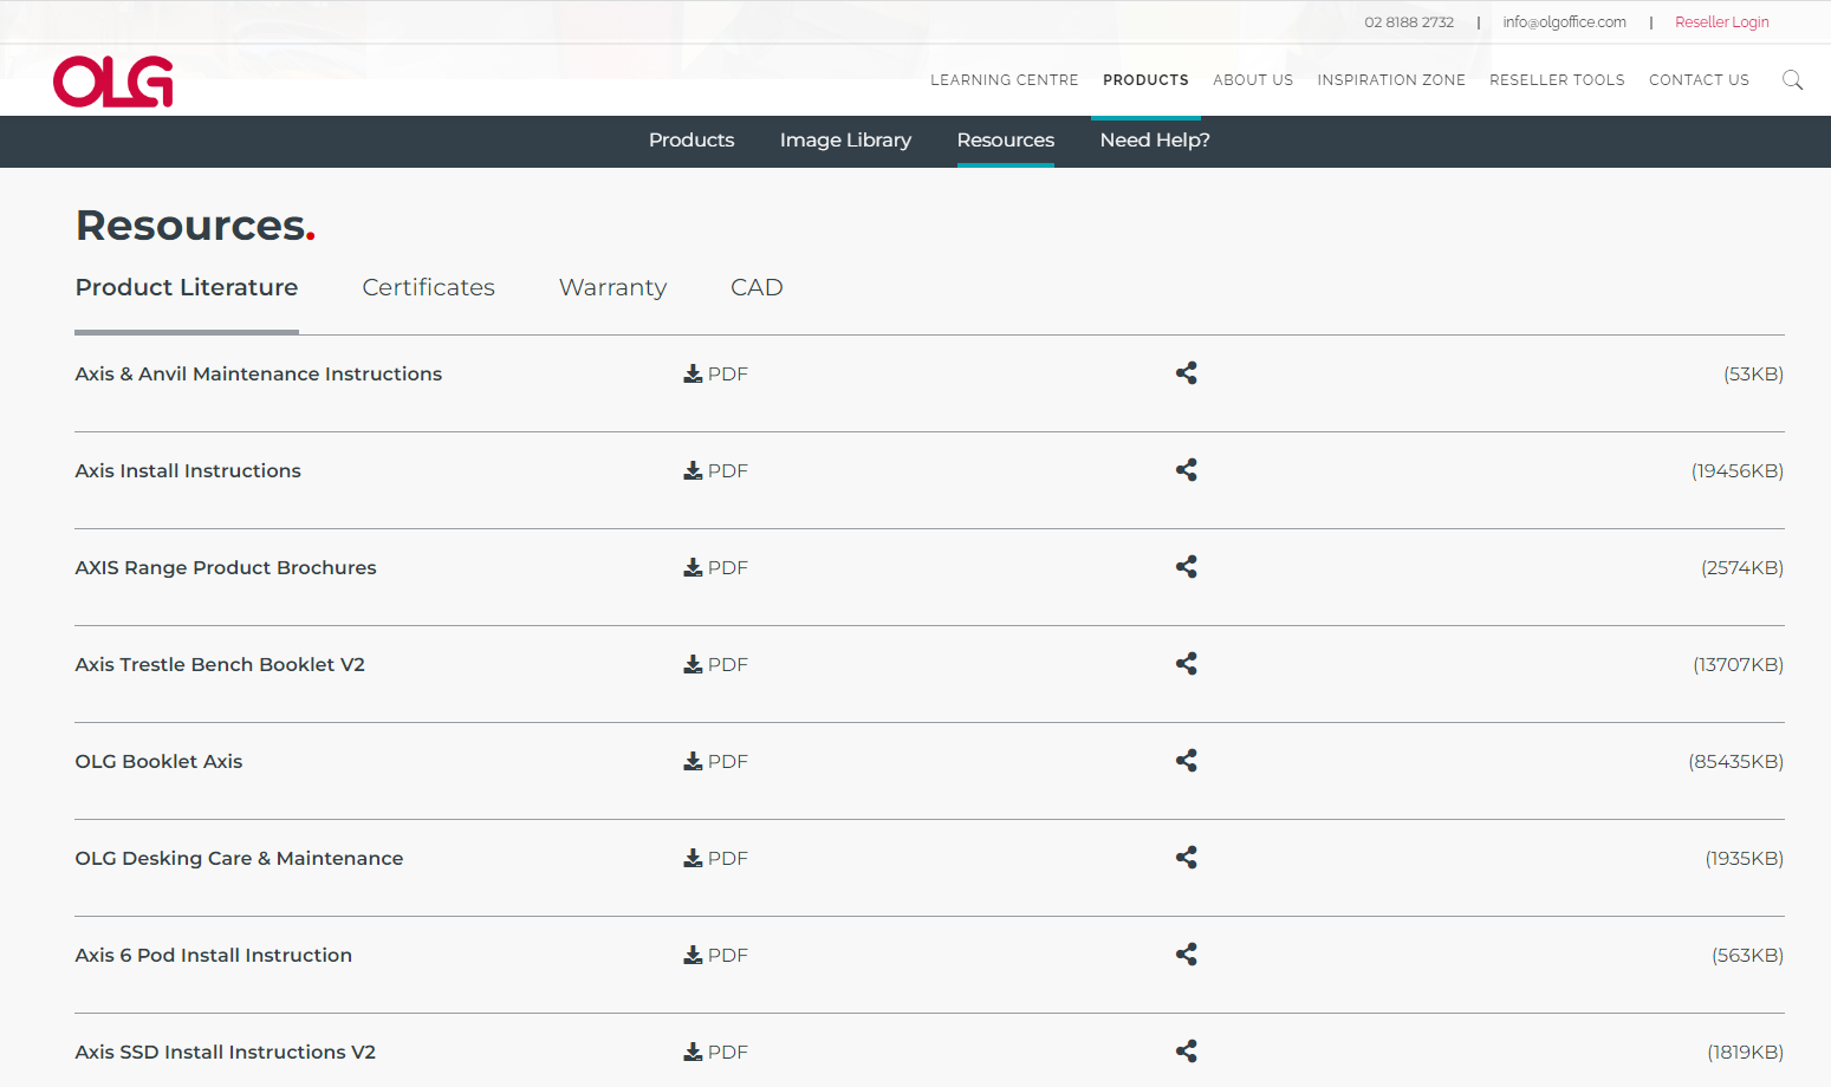Open Inspiration Zone

(x=1391, y=80)
